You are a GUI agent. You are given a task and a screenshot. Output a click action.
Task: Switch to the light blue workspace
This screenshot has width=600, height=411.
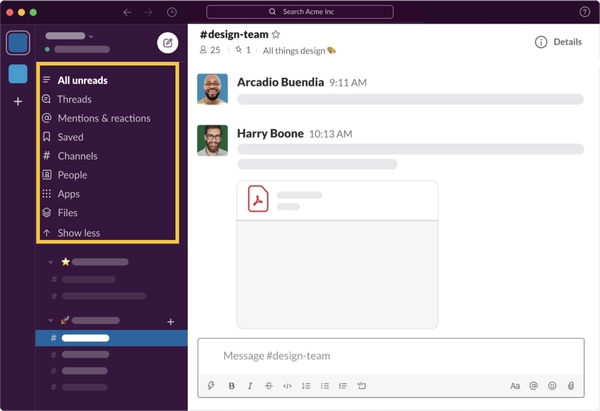click(x=18, y=74)
